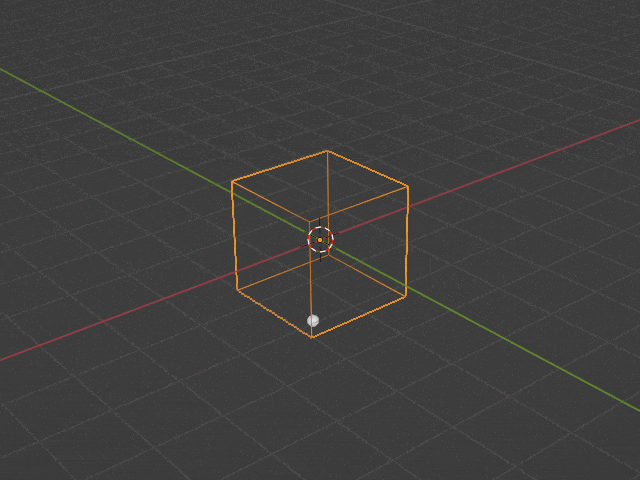
Task: Select the small white sphere below the cube
Action: tap(313, 320)
